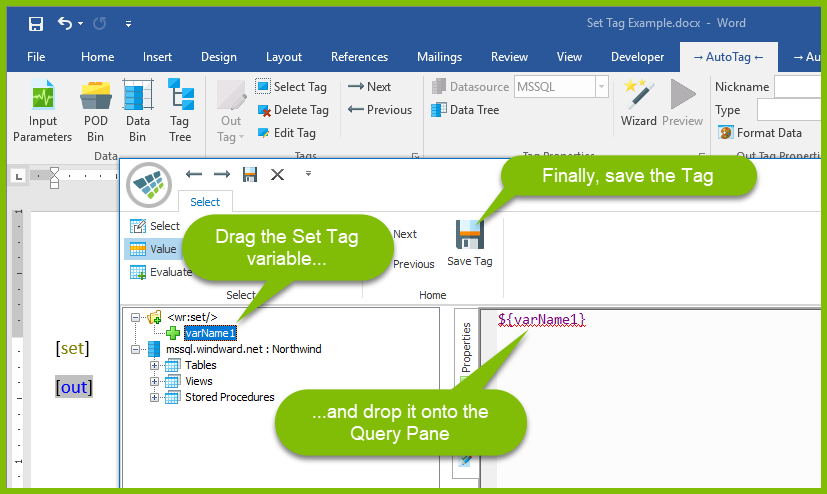The width and height of the screenshot is (827, 494).
Task: Click Previous in tag editor Home group
Action: click(414, 264)
